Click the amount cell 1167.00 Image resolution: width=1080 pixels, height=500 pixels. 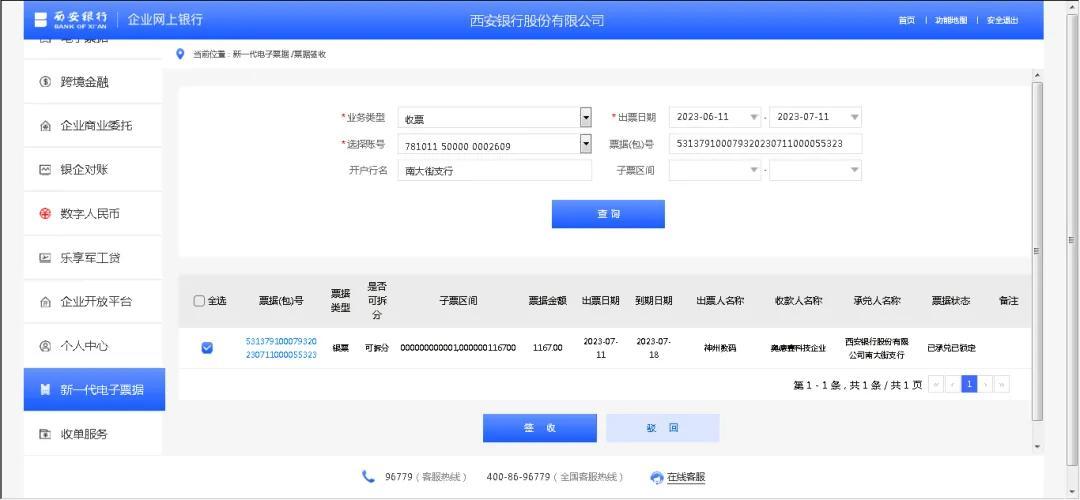pos(548,348)
